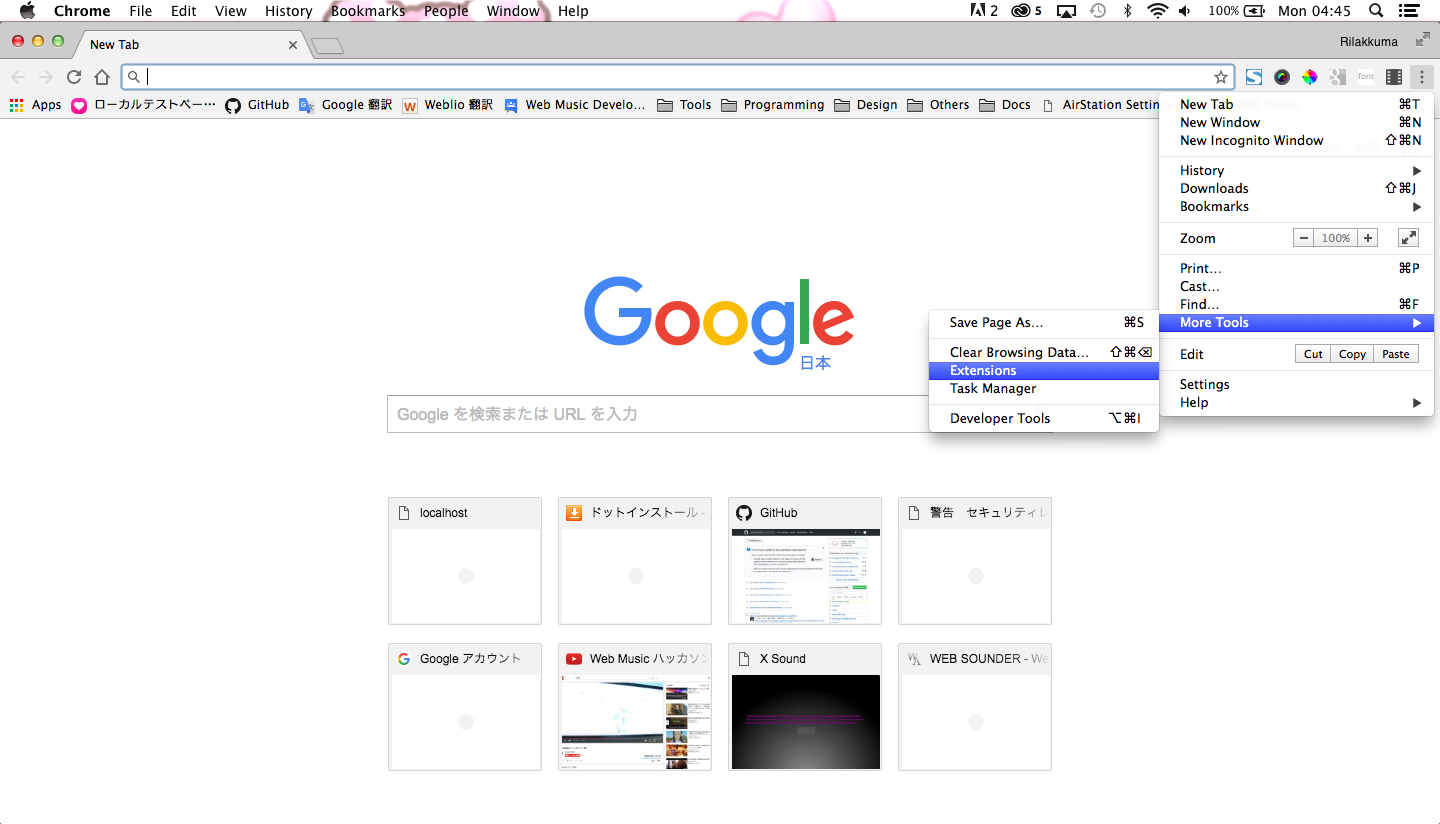Click the volume speaker icon
Image resolution: width=1440 pixels, height=824 pixels.
click(x=1185, y=11)
